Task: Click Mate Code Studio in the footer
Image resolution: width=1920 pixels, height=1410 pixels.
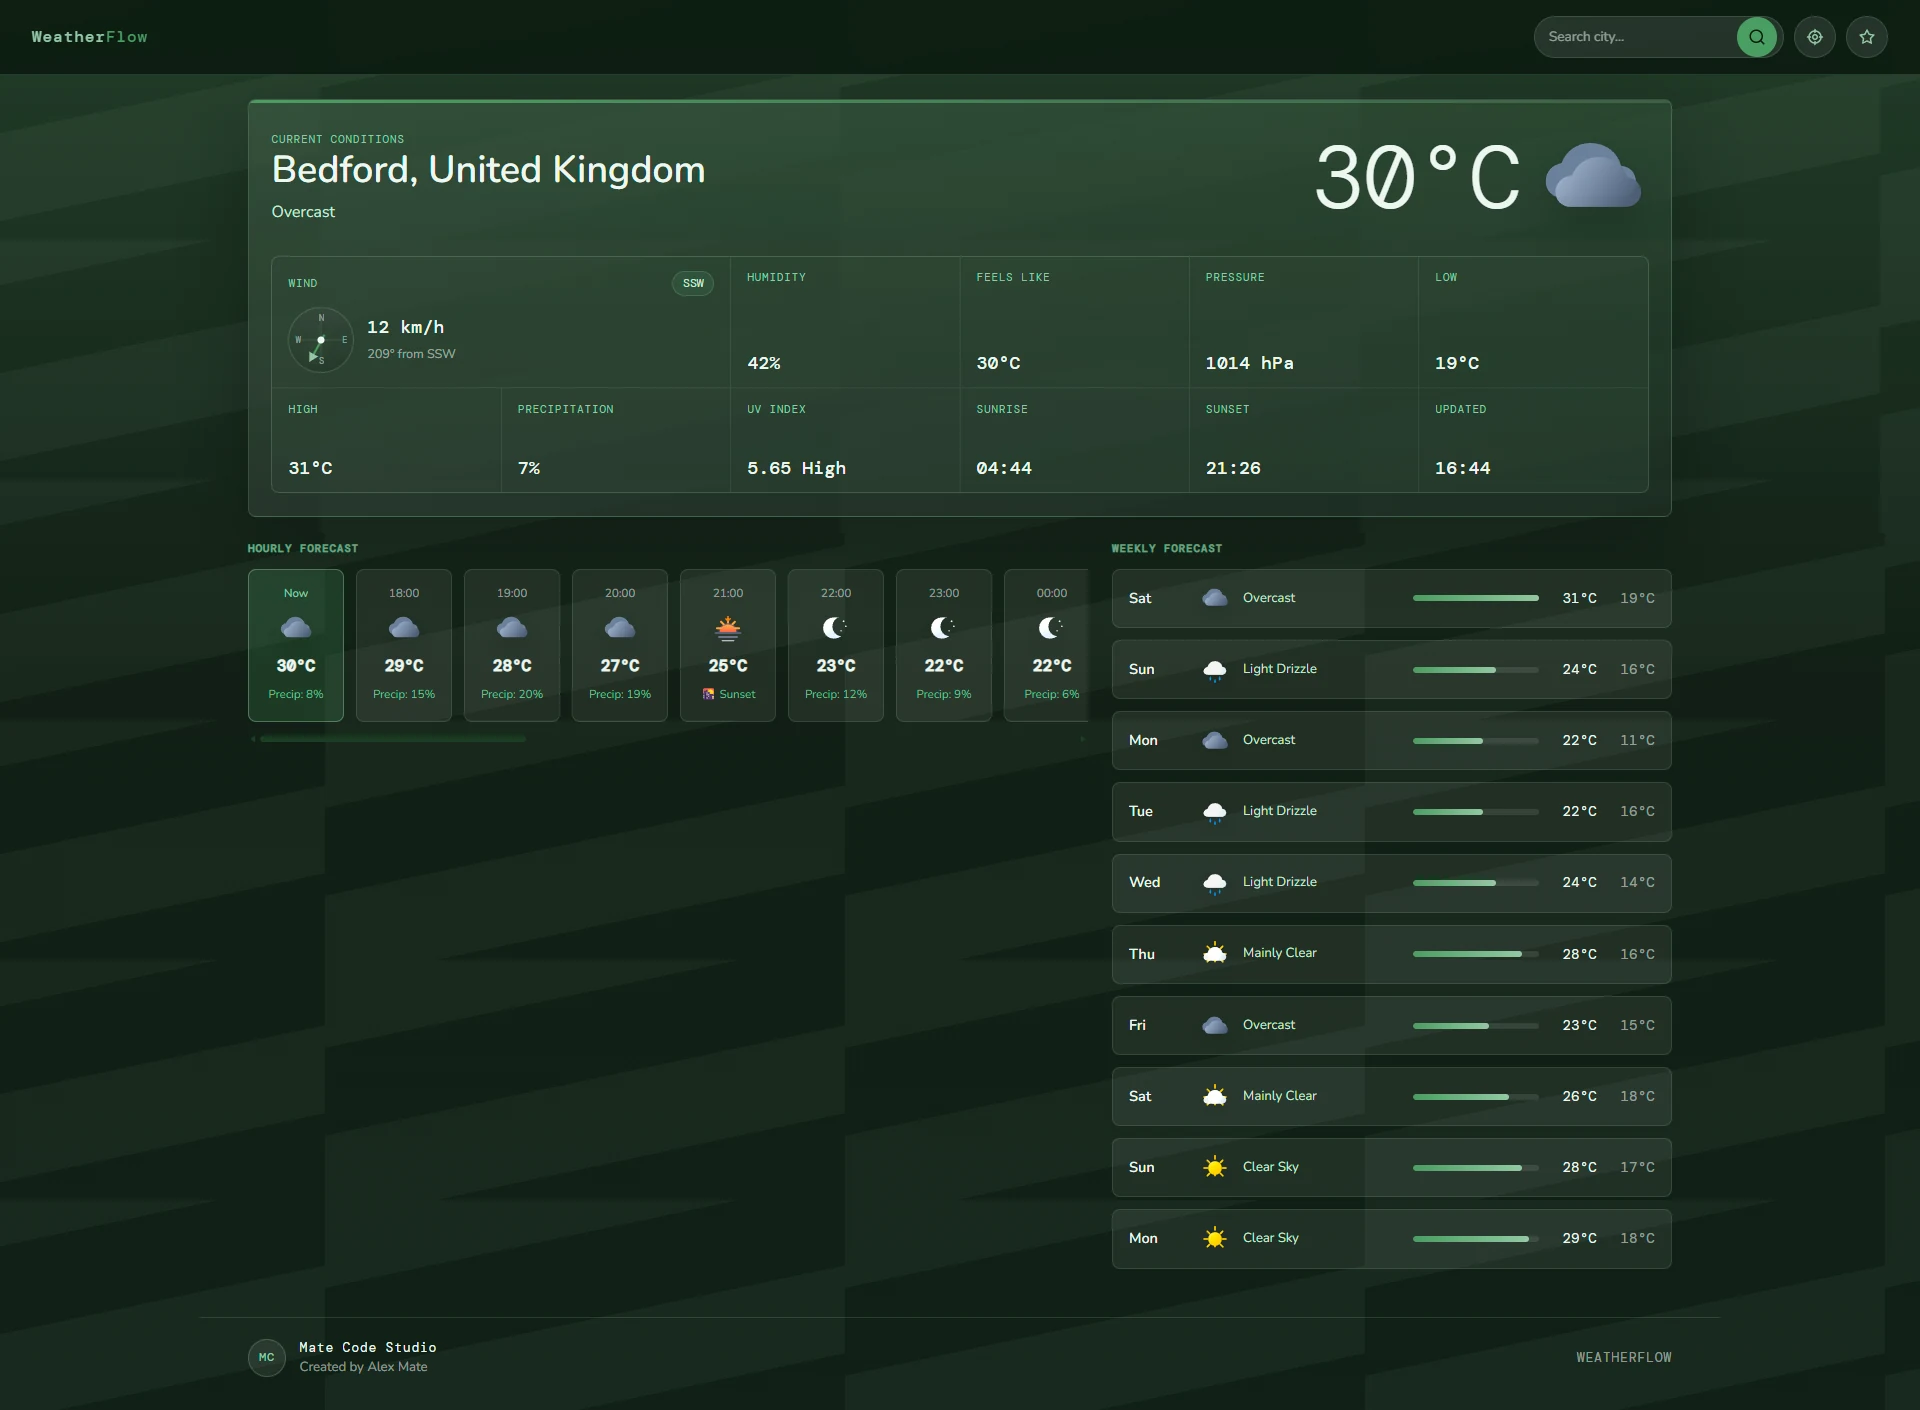Action: pos(368,1347)
